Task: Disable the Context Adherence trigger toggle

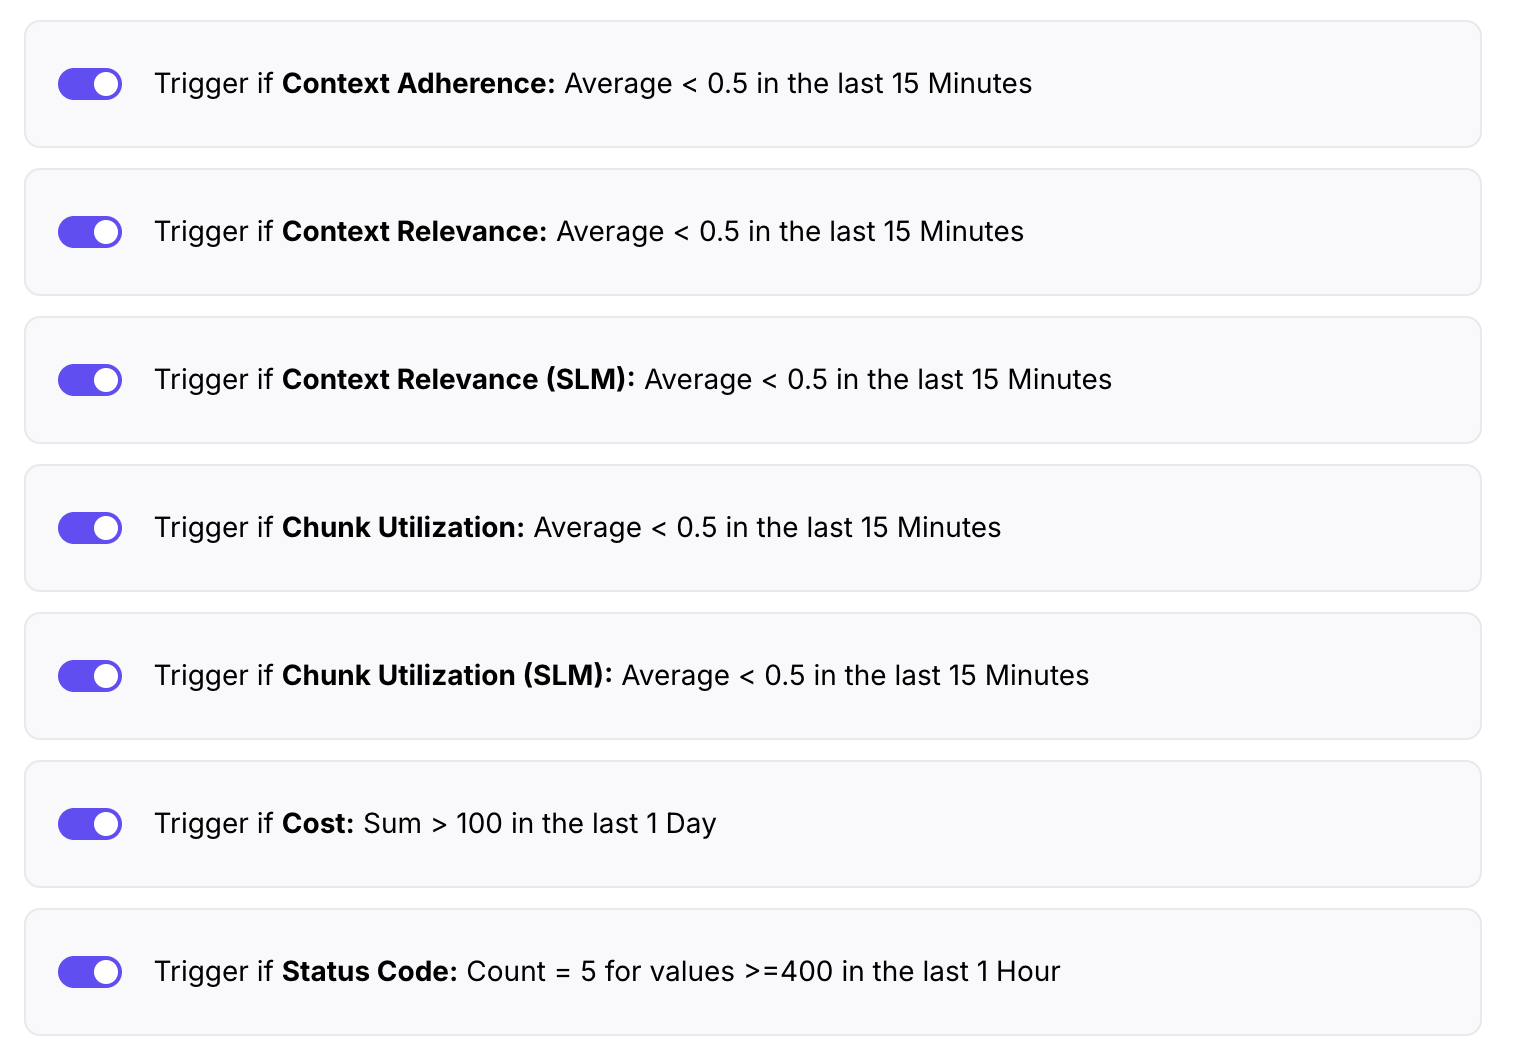Action: tap(89, 84)
